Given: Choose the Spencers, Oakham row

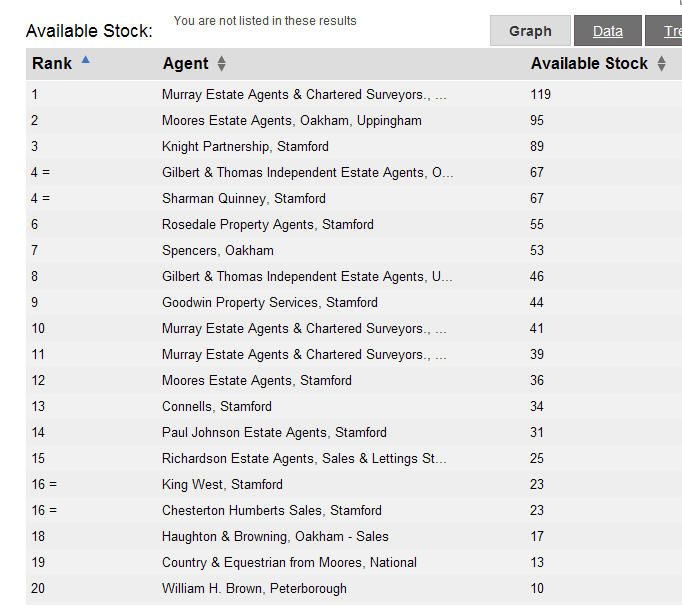Looking at the screenshot, I should 354,251.
